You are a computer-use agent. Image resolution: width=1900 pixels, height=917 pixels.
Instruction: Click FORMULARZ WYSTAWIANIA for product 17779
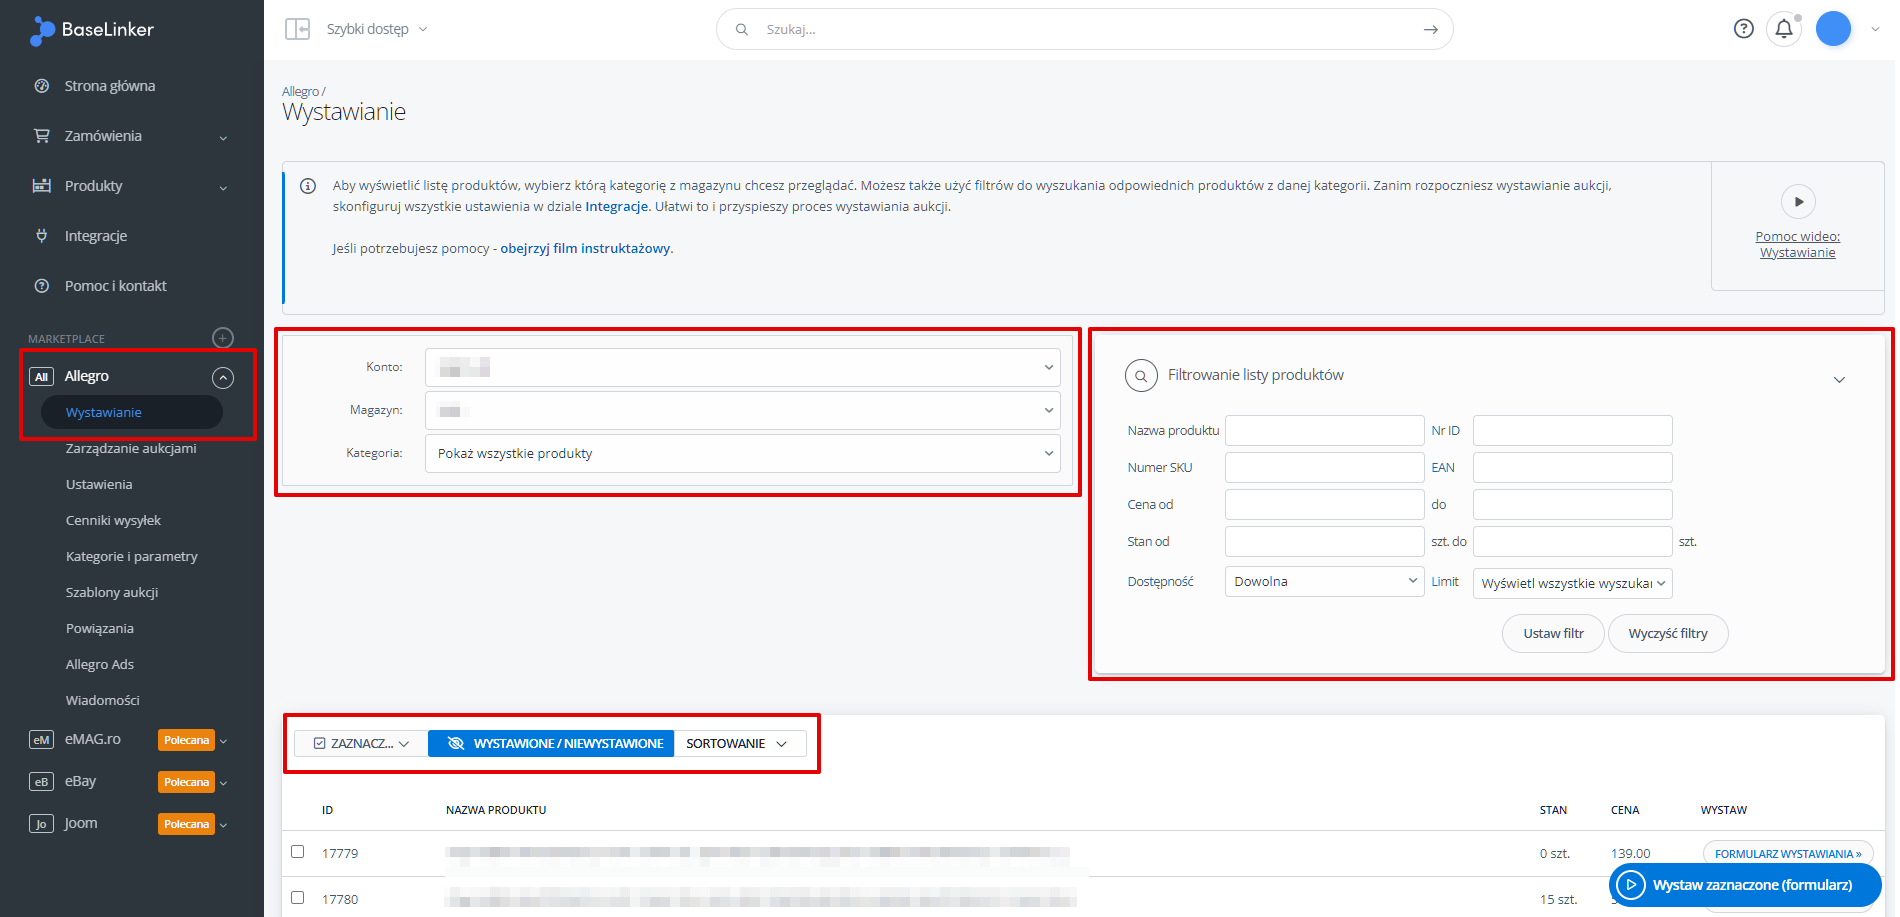coord(1788,854)
